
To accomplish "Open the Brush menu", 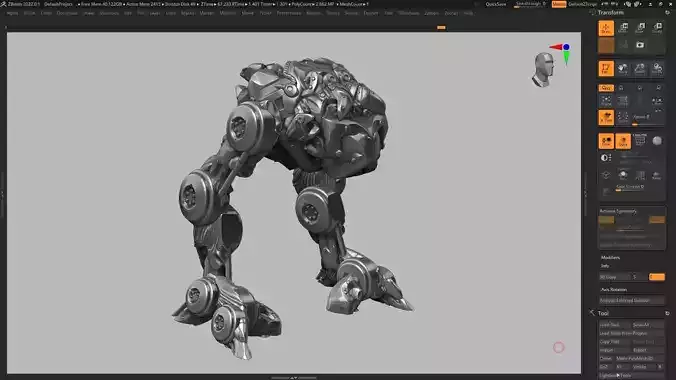I will tap(30, 13).
